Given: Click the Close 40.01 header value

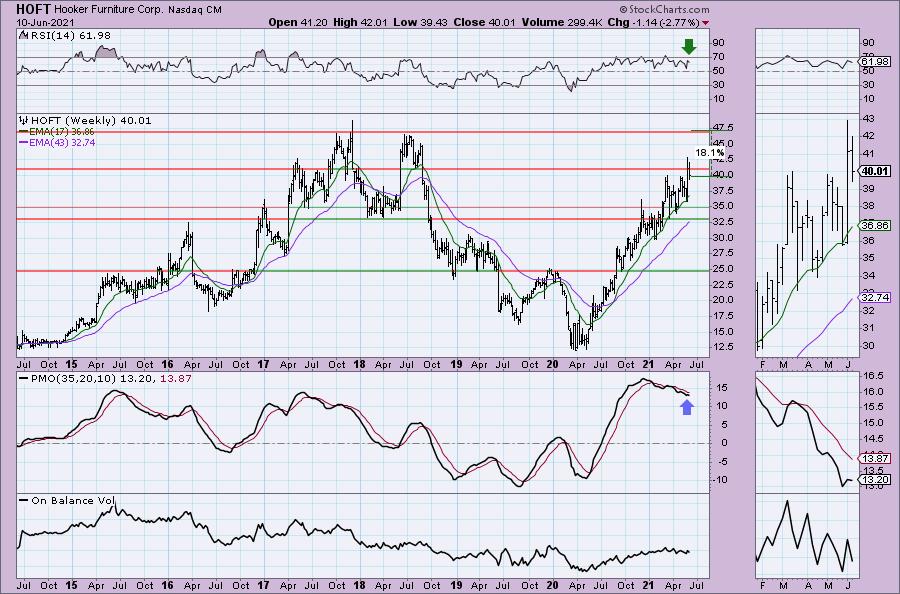Looking at the screenshot, I should pyautogui.click(x=484, y=22).
